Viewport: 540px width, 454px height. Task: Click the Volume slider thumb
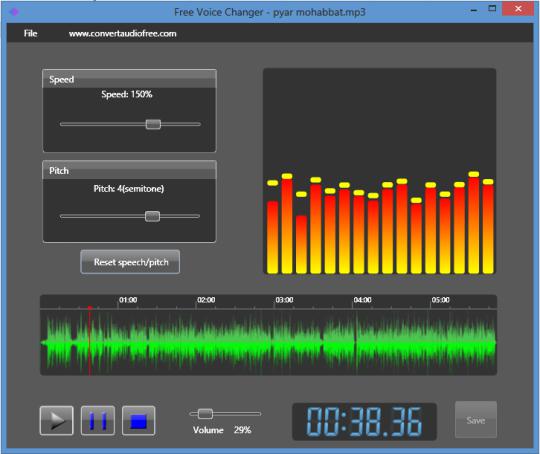(206, 414)
